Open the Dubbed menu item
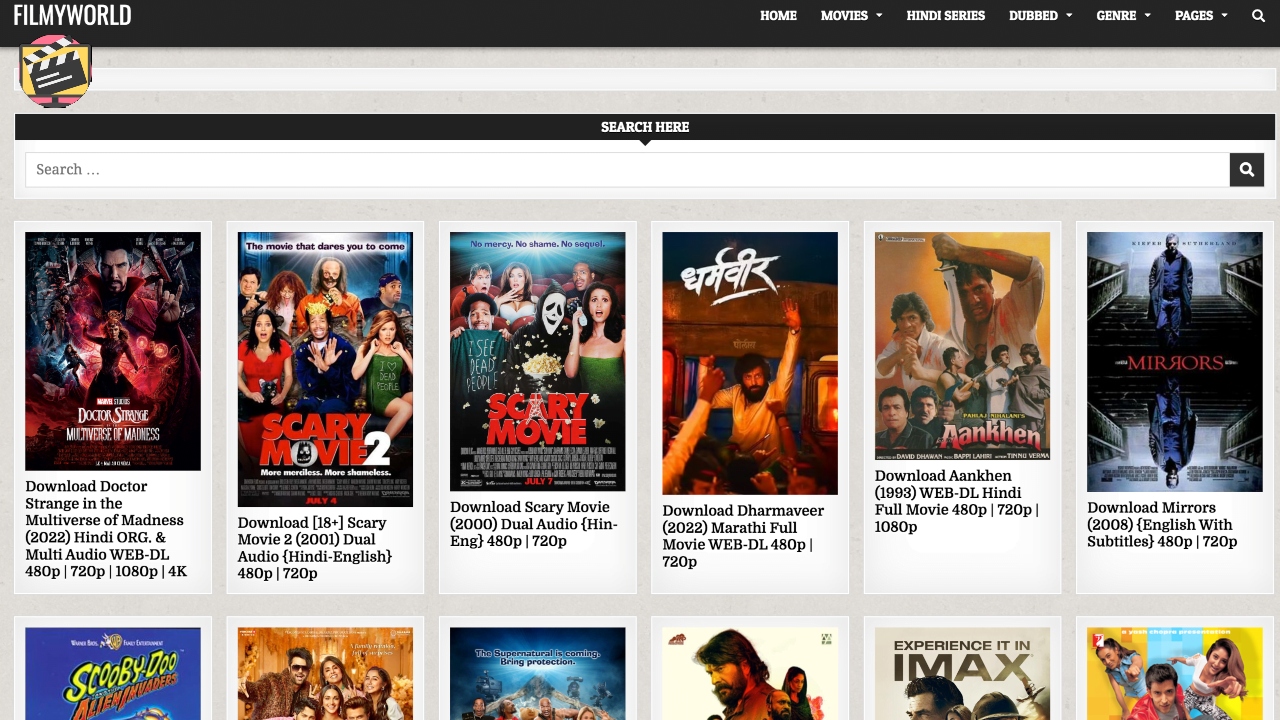This screenshot has height=720, width=1280. (x=1034, y=15)
